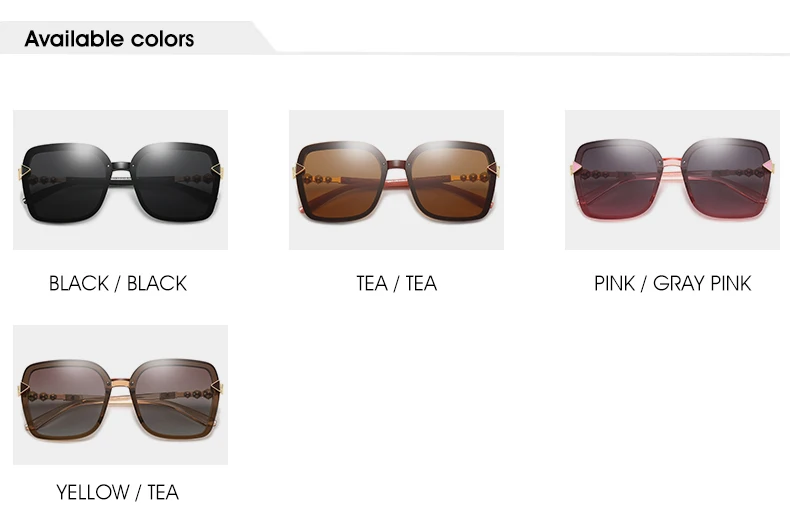790x519 pixels.
Task: Select the YELLOW / TEA label
Action: (x=117, y=492)
